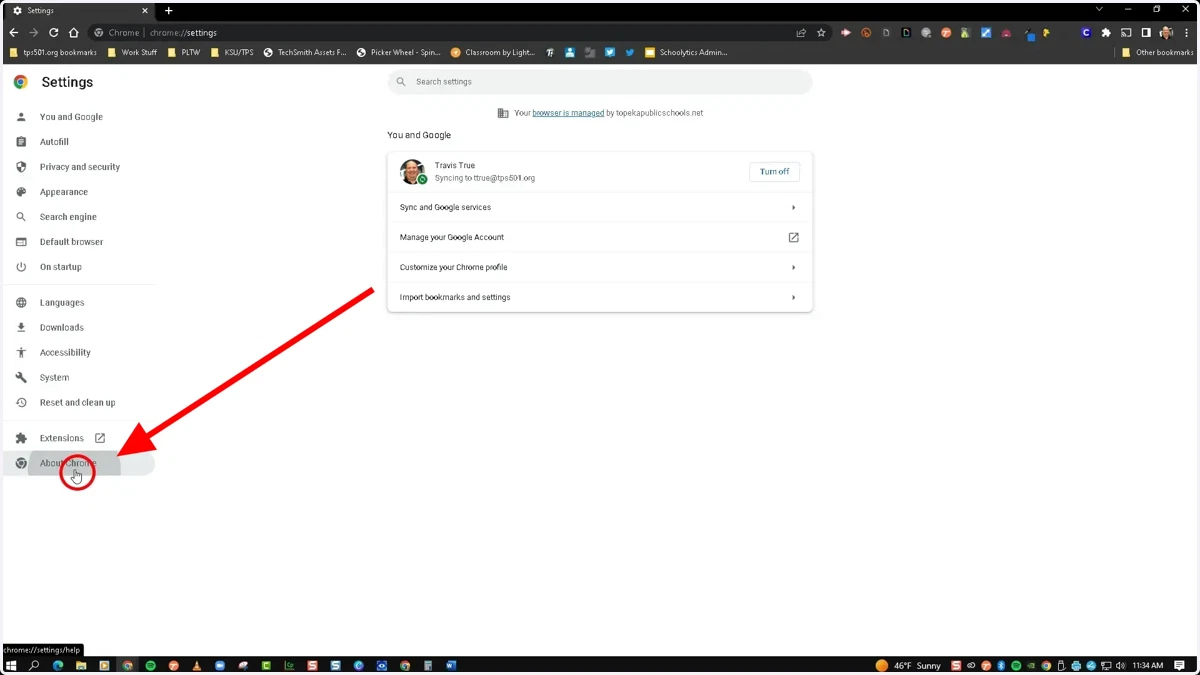1200x675 pixels.
Task: Reload the current page
Action: coord(53,33)
